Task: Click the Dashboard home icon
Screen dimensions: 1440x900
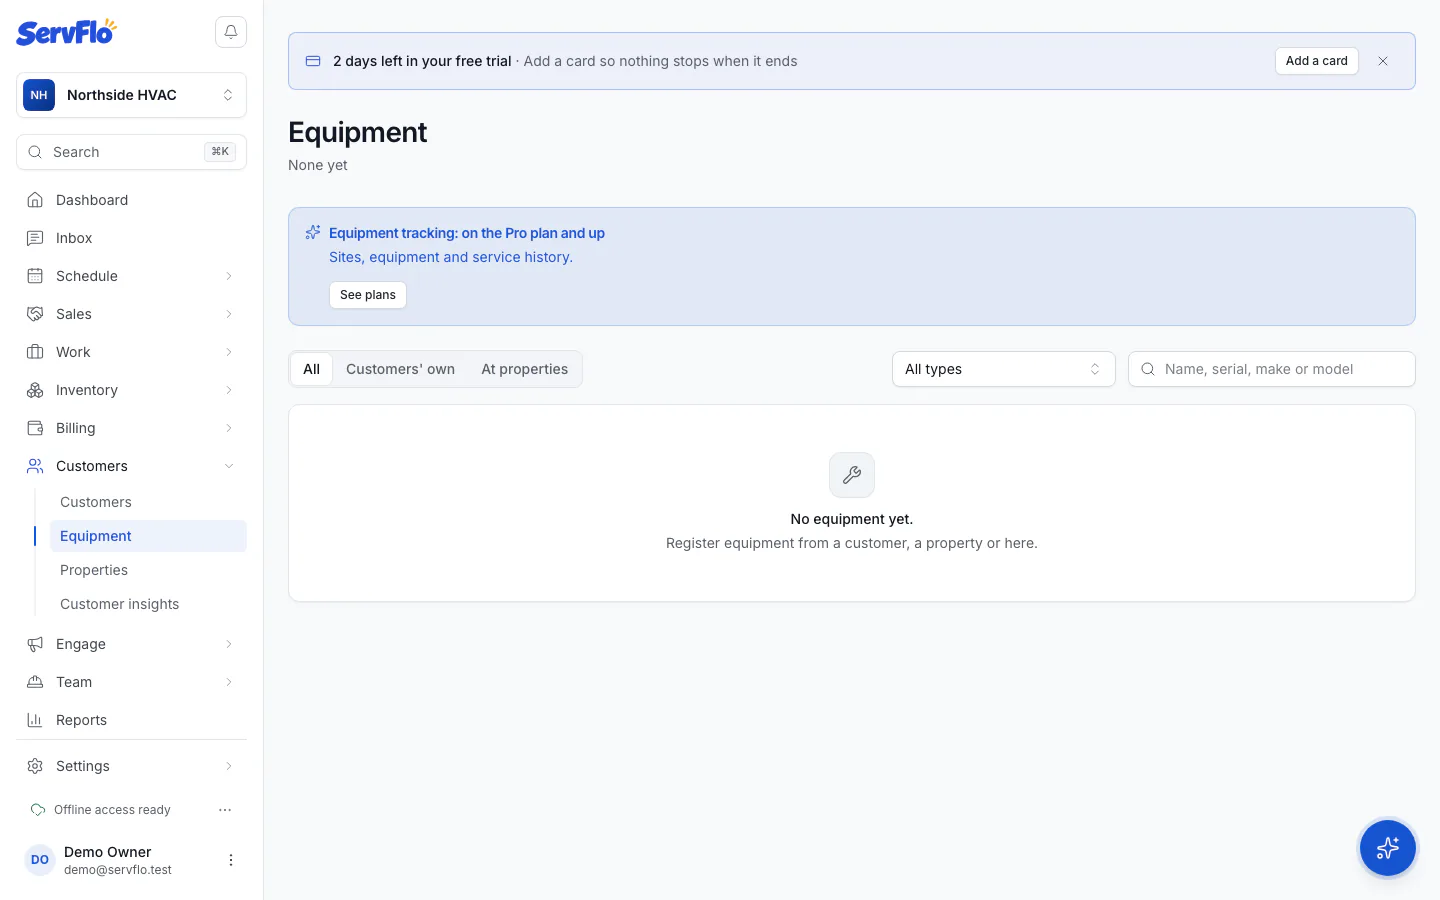Action: [x=35, y=200]
